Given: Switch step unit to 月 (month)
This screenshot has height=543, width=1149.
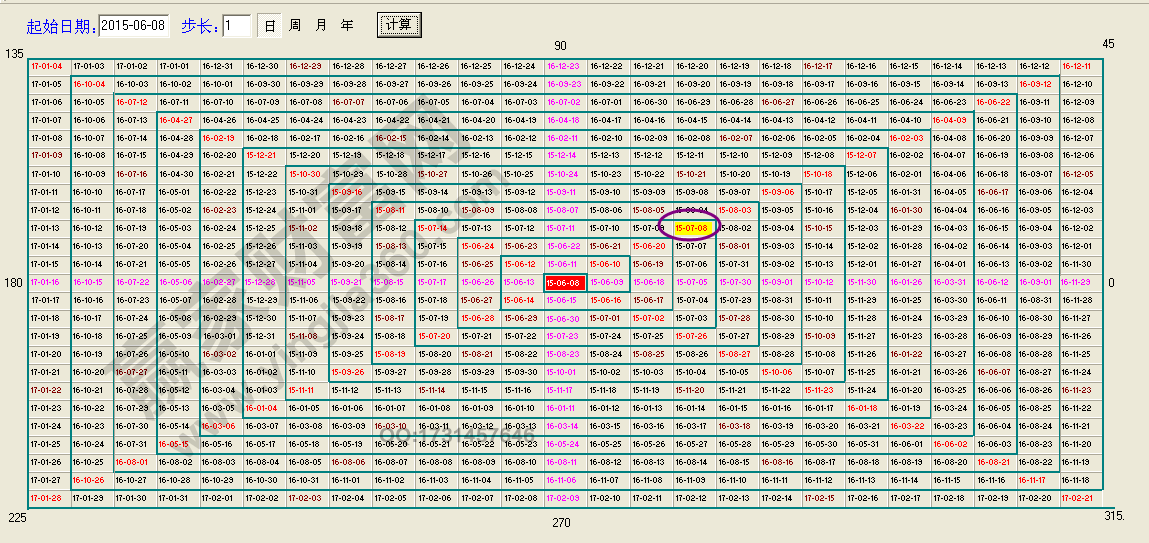Looking at the screenshot, I should click(x=321, y=25).
